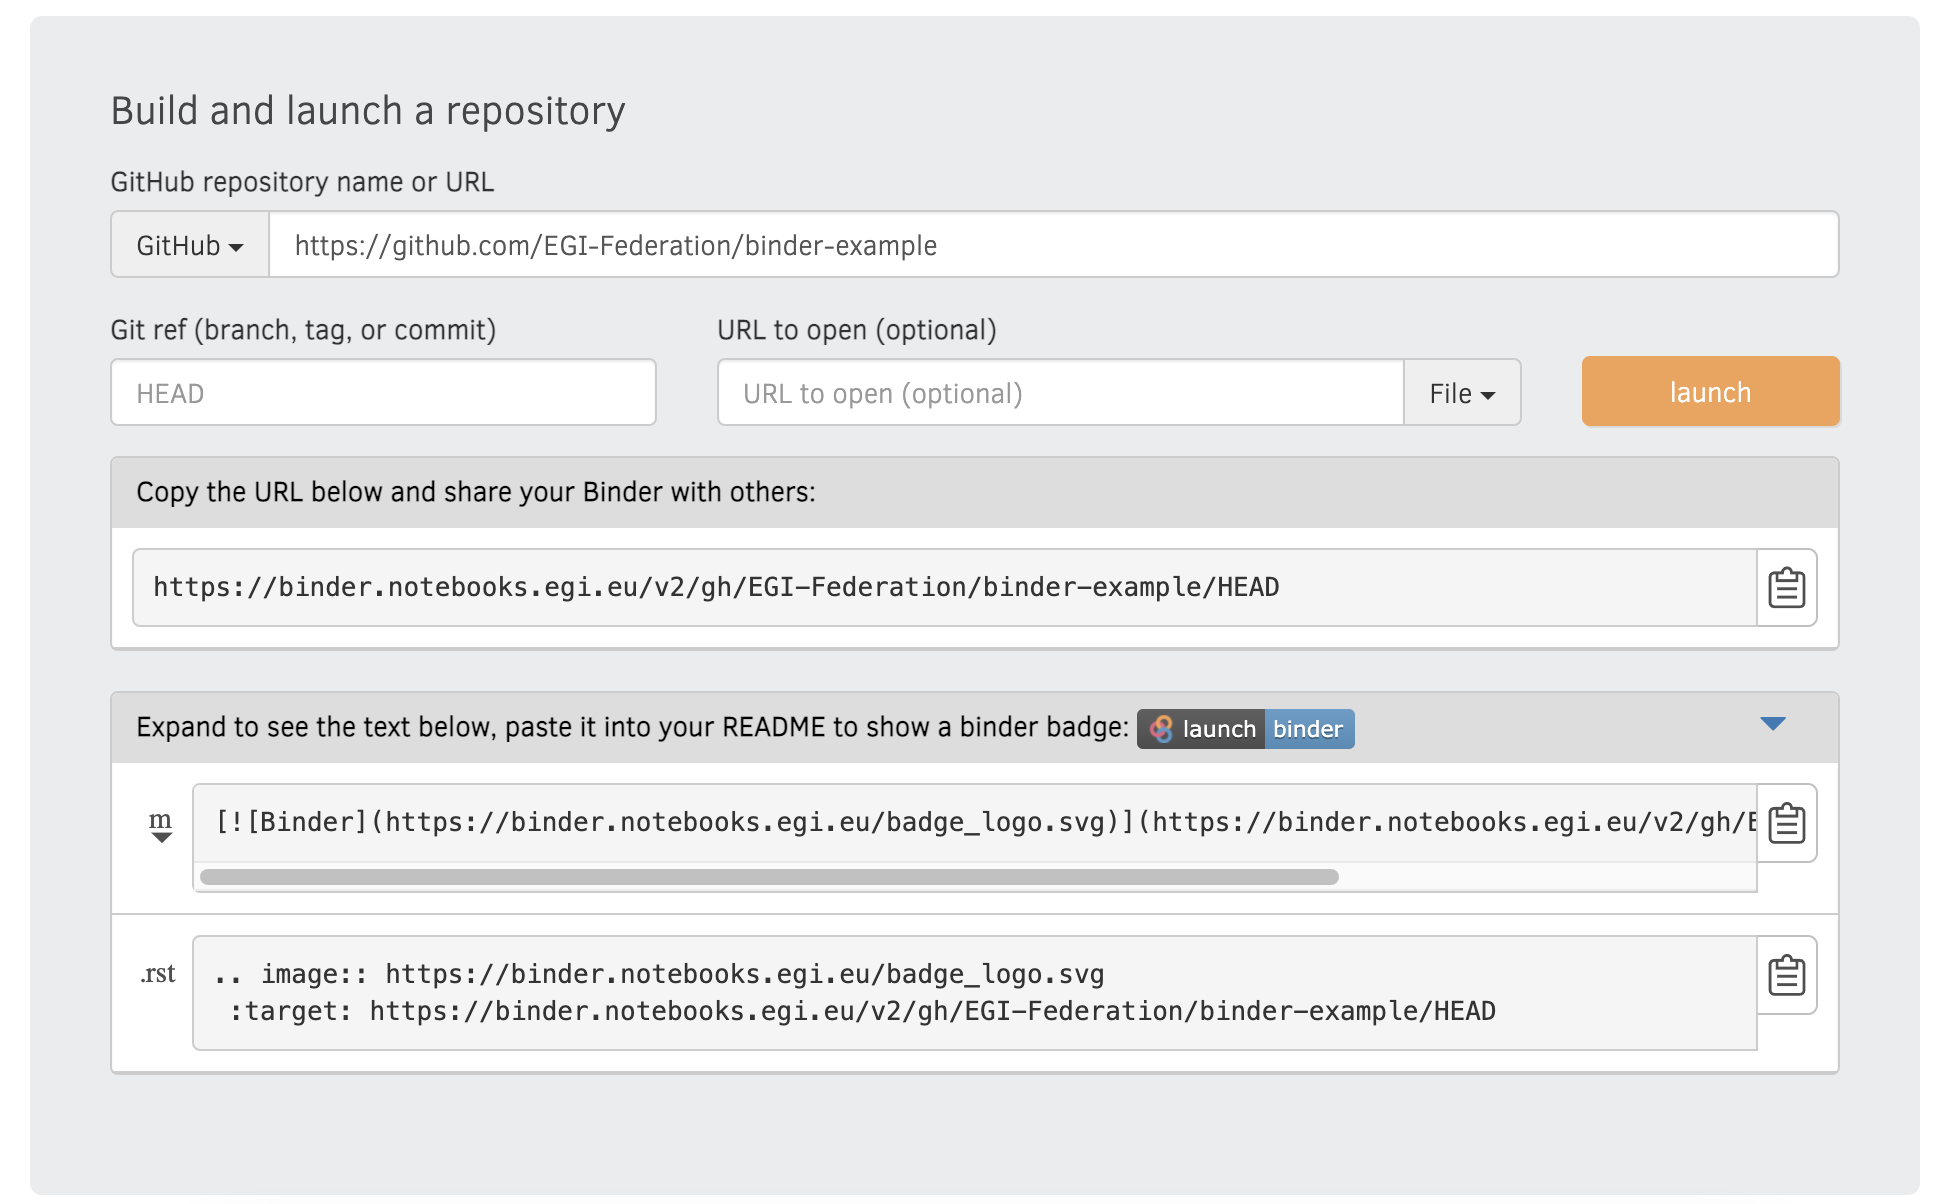
Task: Copy the markdown badge snippet to clipboard
Action: tap(1786, 823)
